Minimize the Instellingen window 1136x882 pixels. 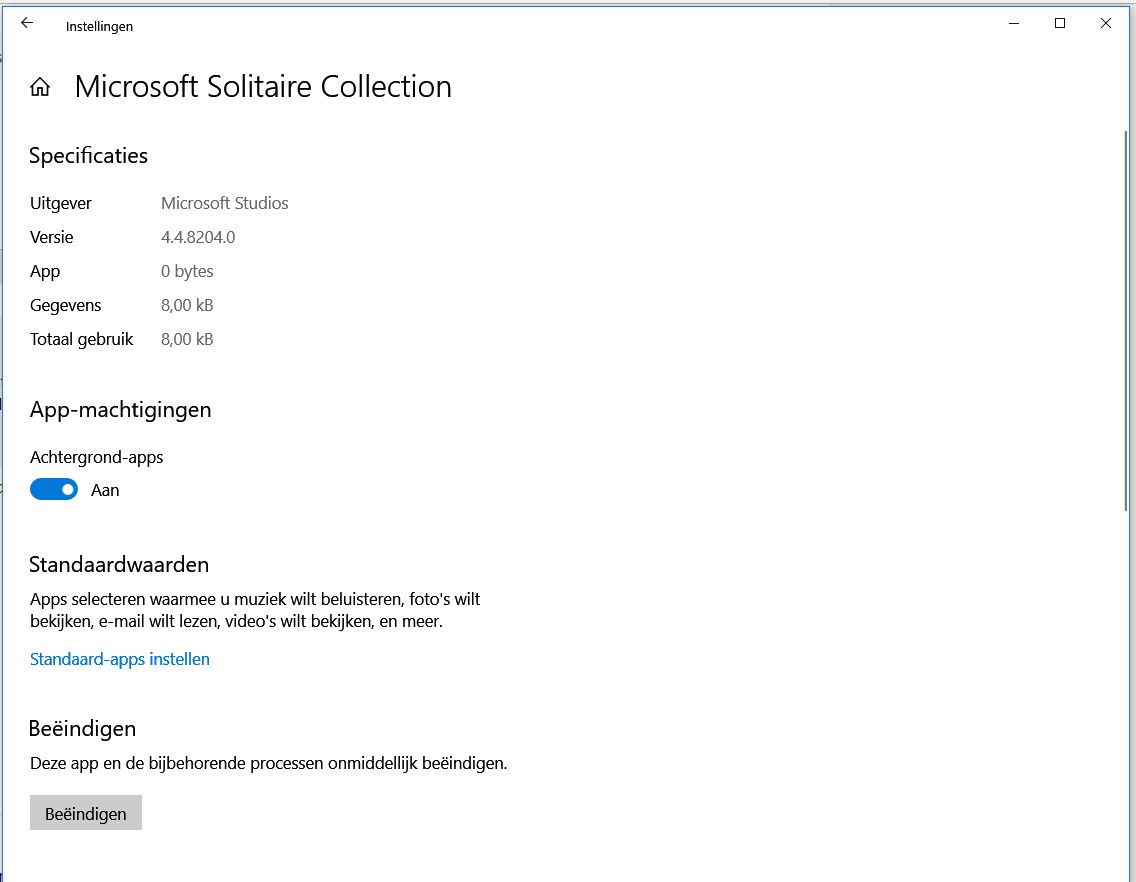click(1014, 23)
